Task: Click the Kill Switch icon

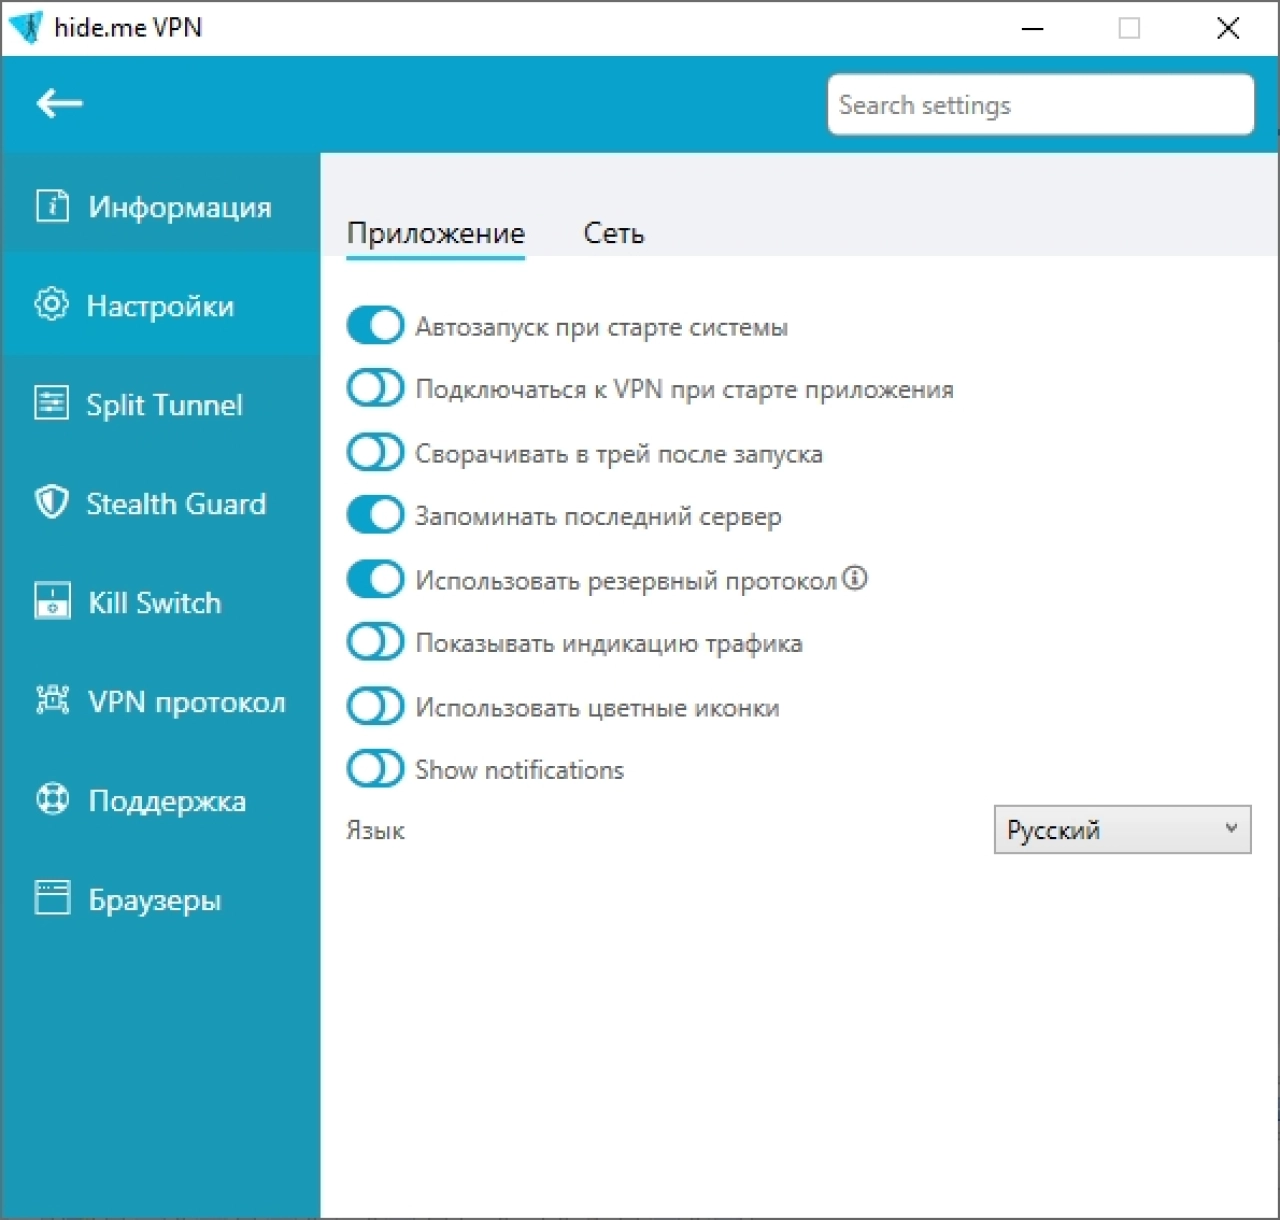Action: tap(52, 601)
